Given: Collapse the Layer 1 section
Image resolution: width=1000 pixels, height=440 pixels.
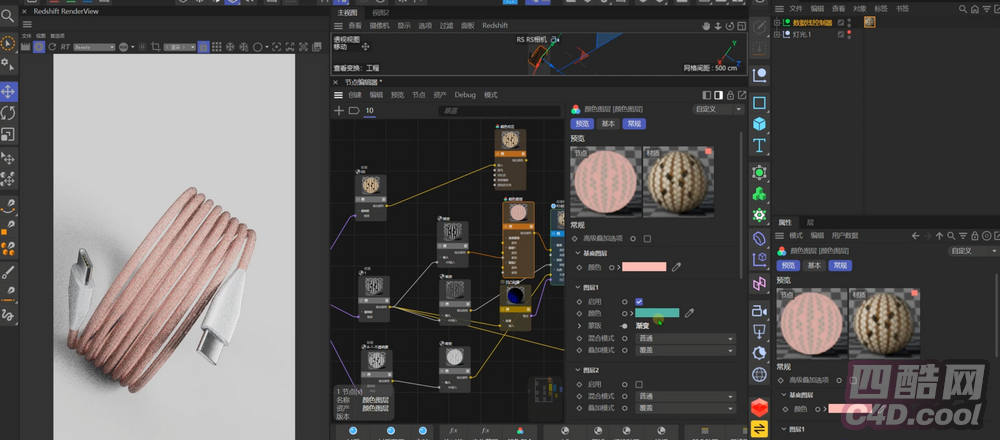Looking at the screenshot, I should click(x=577, y=288).
